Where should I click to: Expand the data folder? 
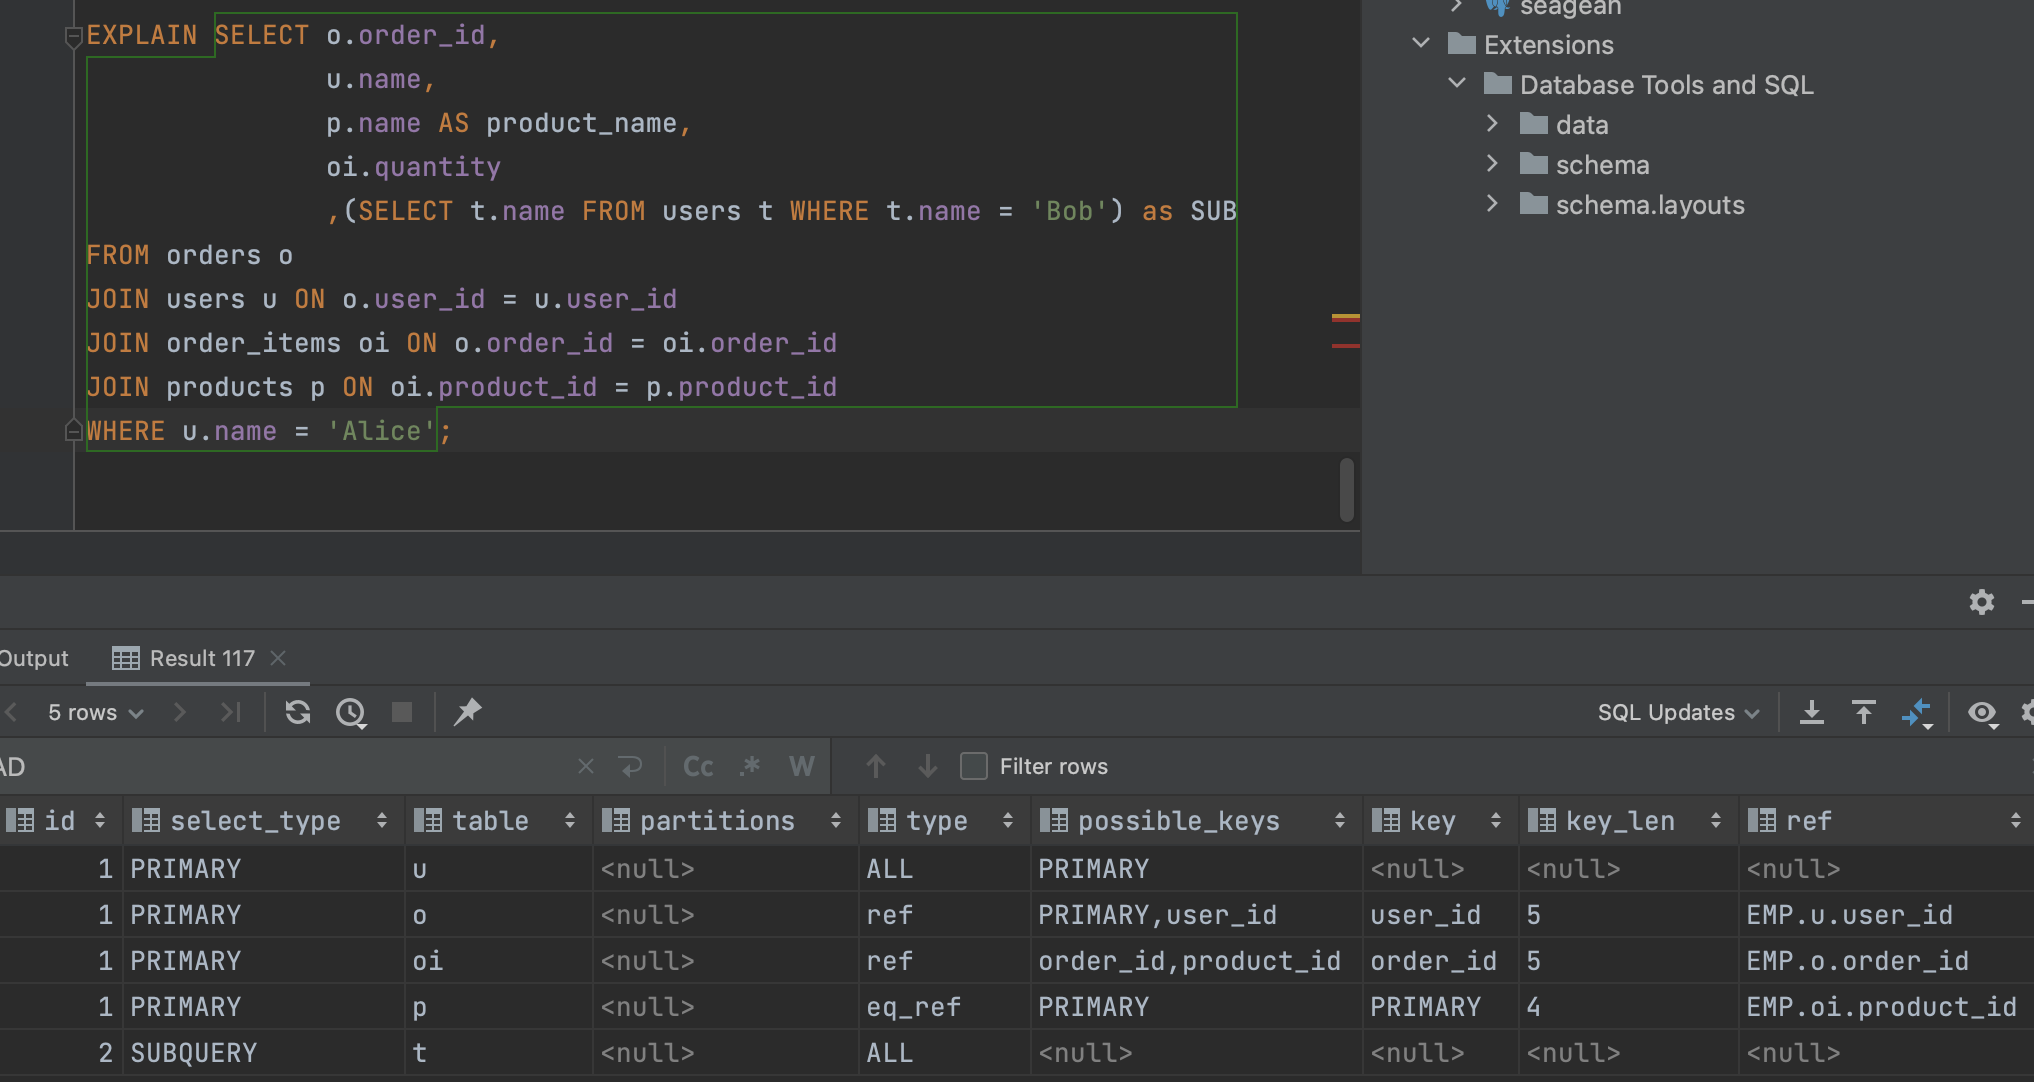tap(1492, 124)
